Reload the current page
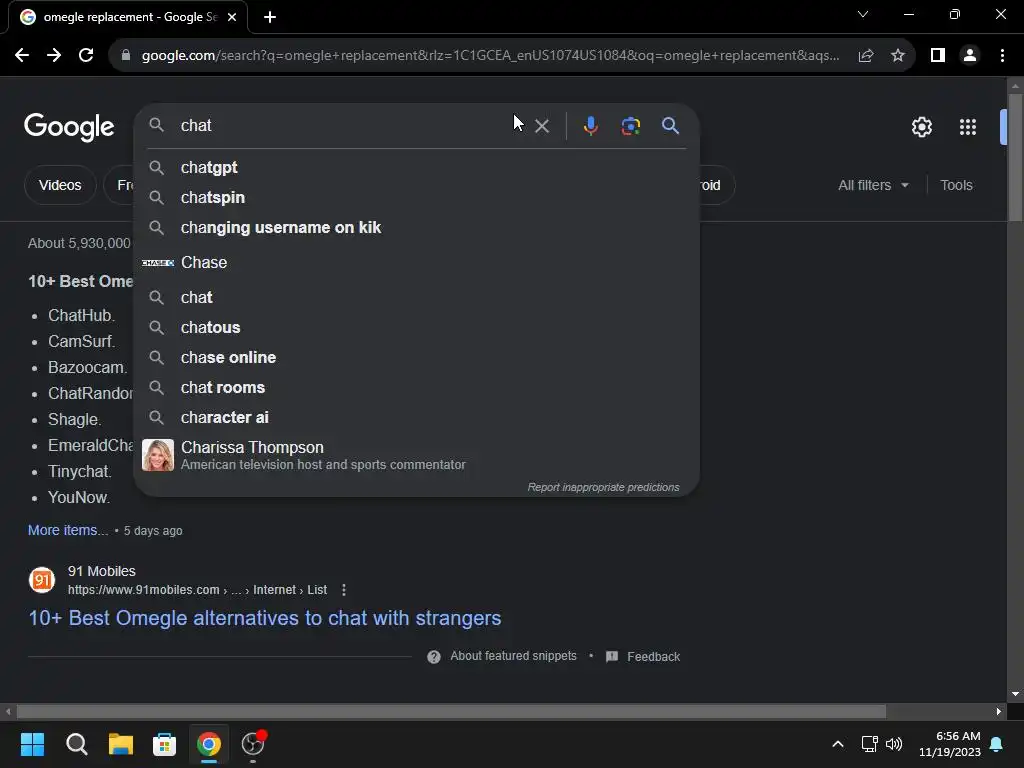Viewport: 1024px width, 768px height. 86,56
